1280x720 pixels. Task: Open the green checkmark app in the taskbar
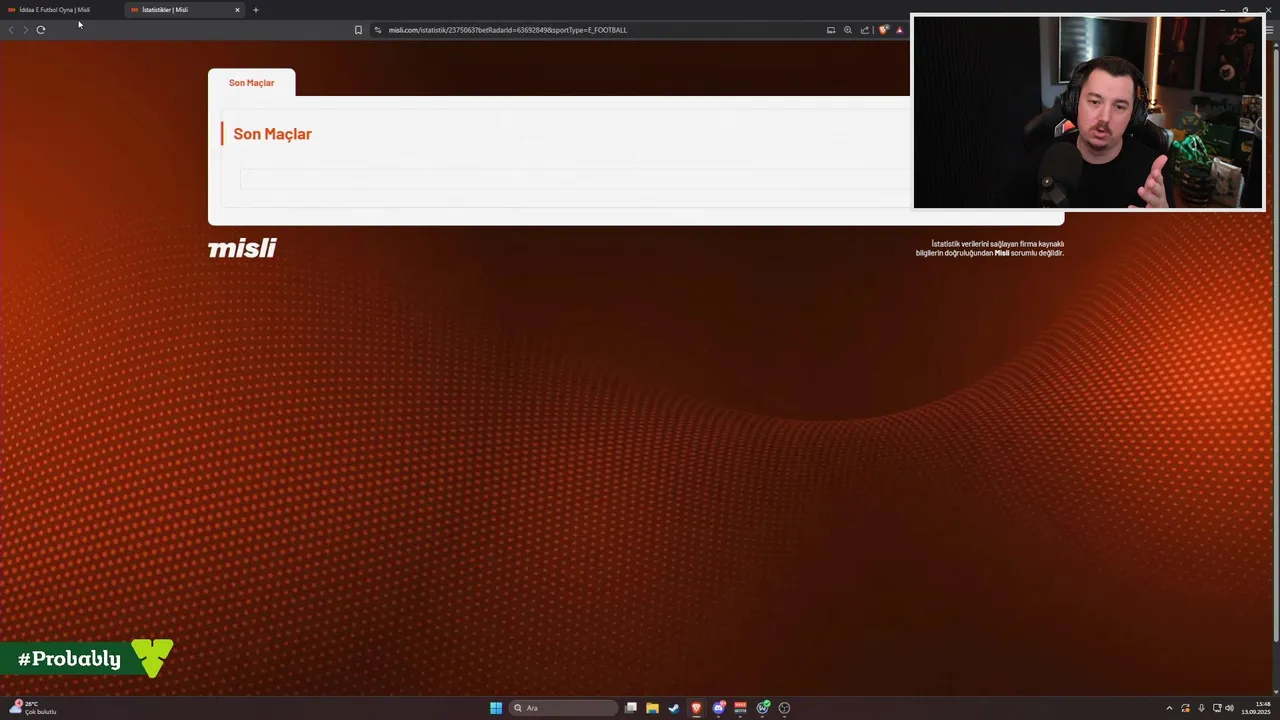763,708
